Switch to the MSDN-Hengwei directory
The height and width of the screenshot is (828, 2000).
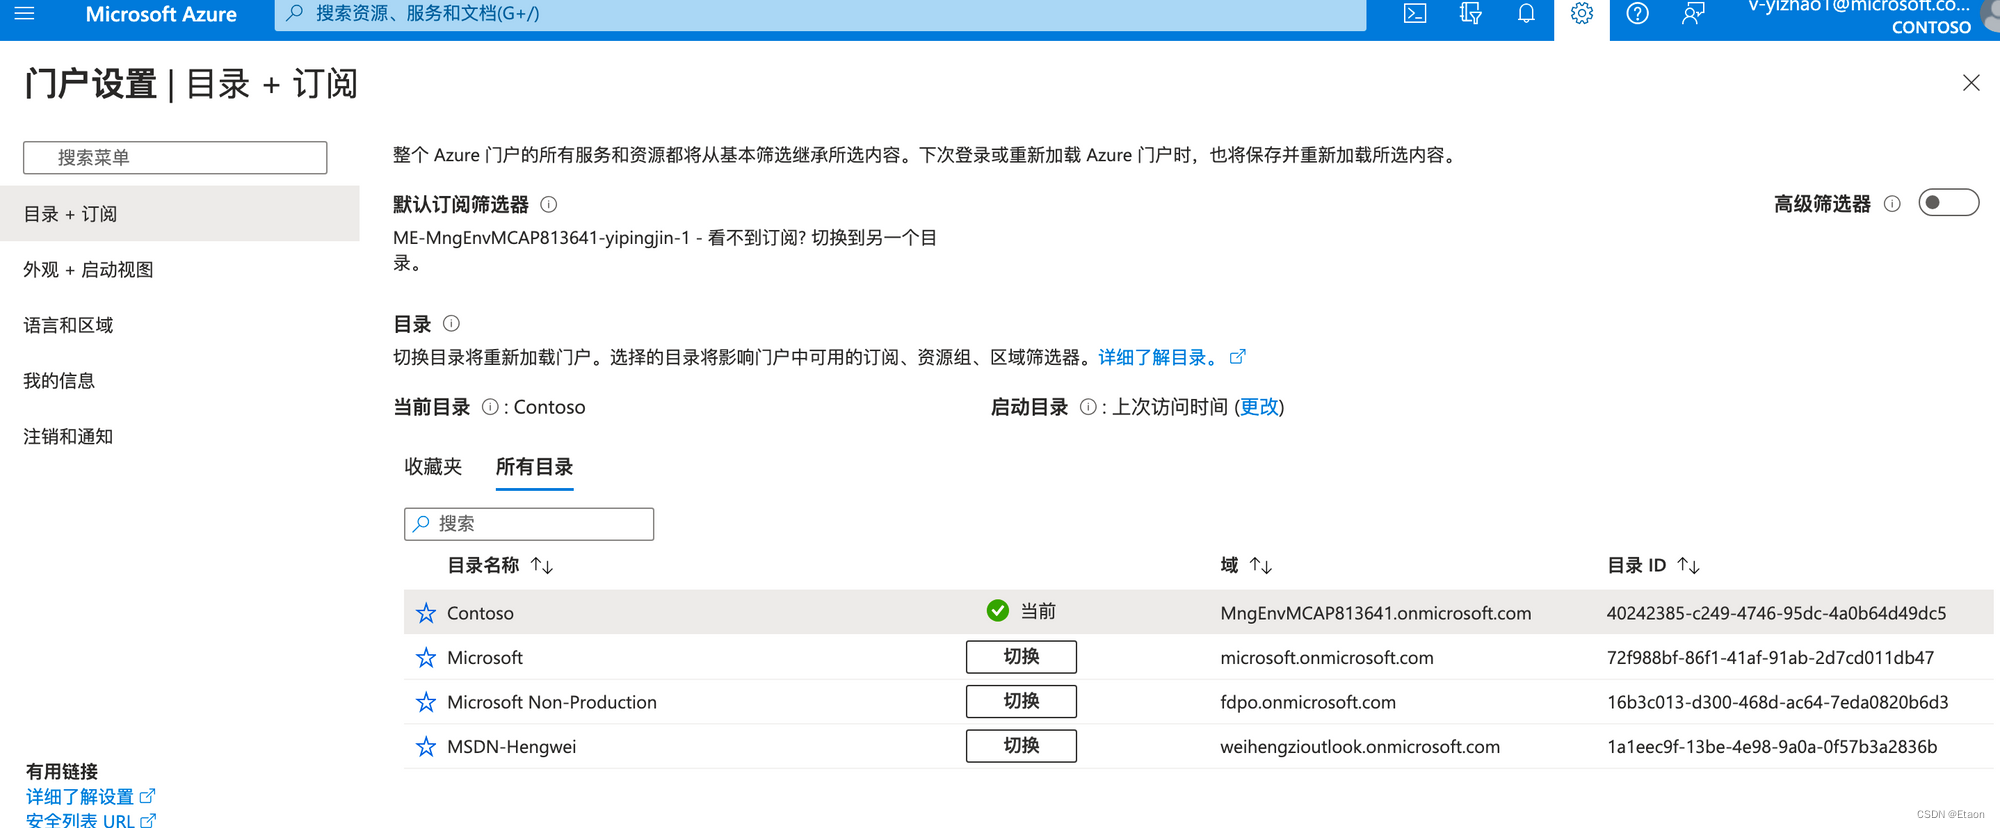[x=1021, y=746]
